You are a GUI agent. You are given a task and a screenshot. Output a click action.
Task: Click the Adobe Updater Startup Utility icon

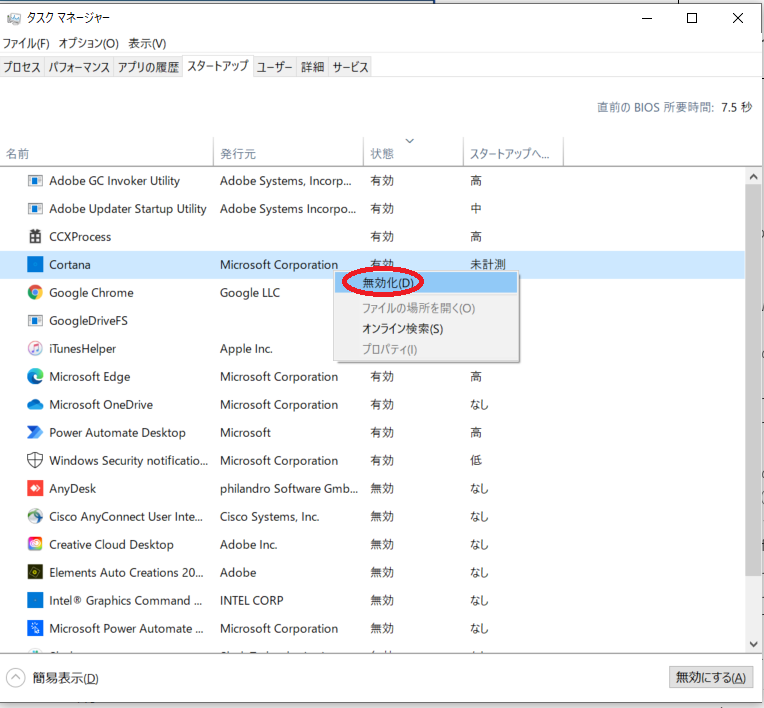coord(35,209)
